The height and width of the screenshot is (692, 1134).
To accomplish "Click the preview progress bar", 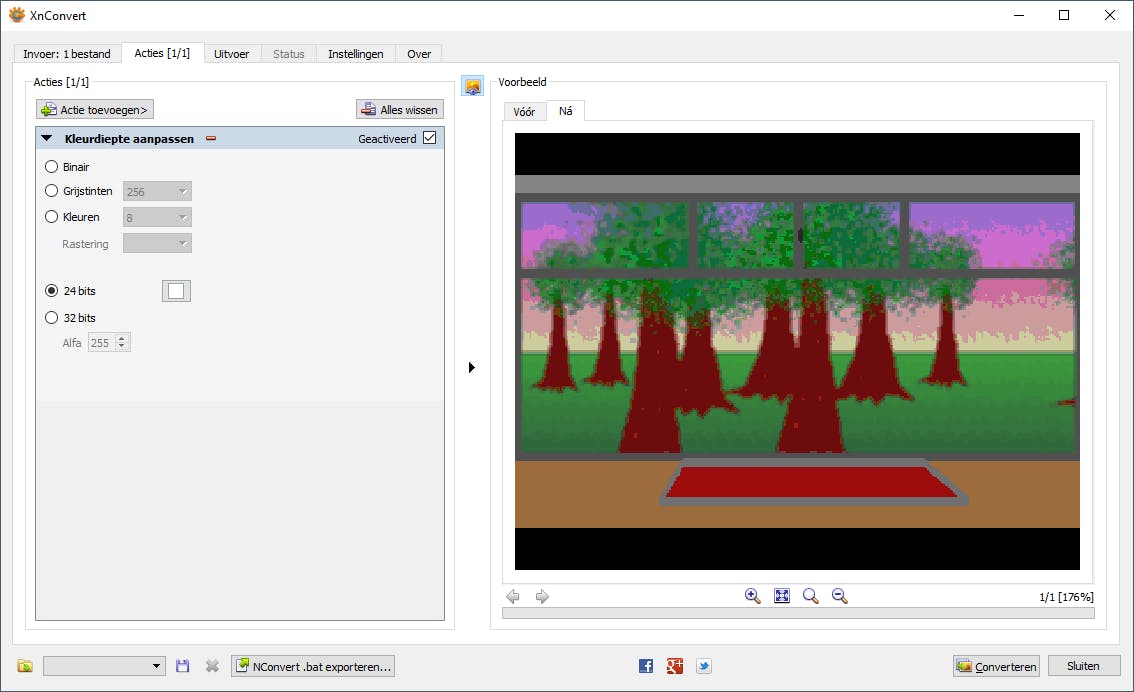I will point(798,613).
